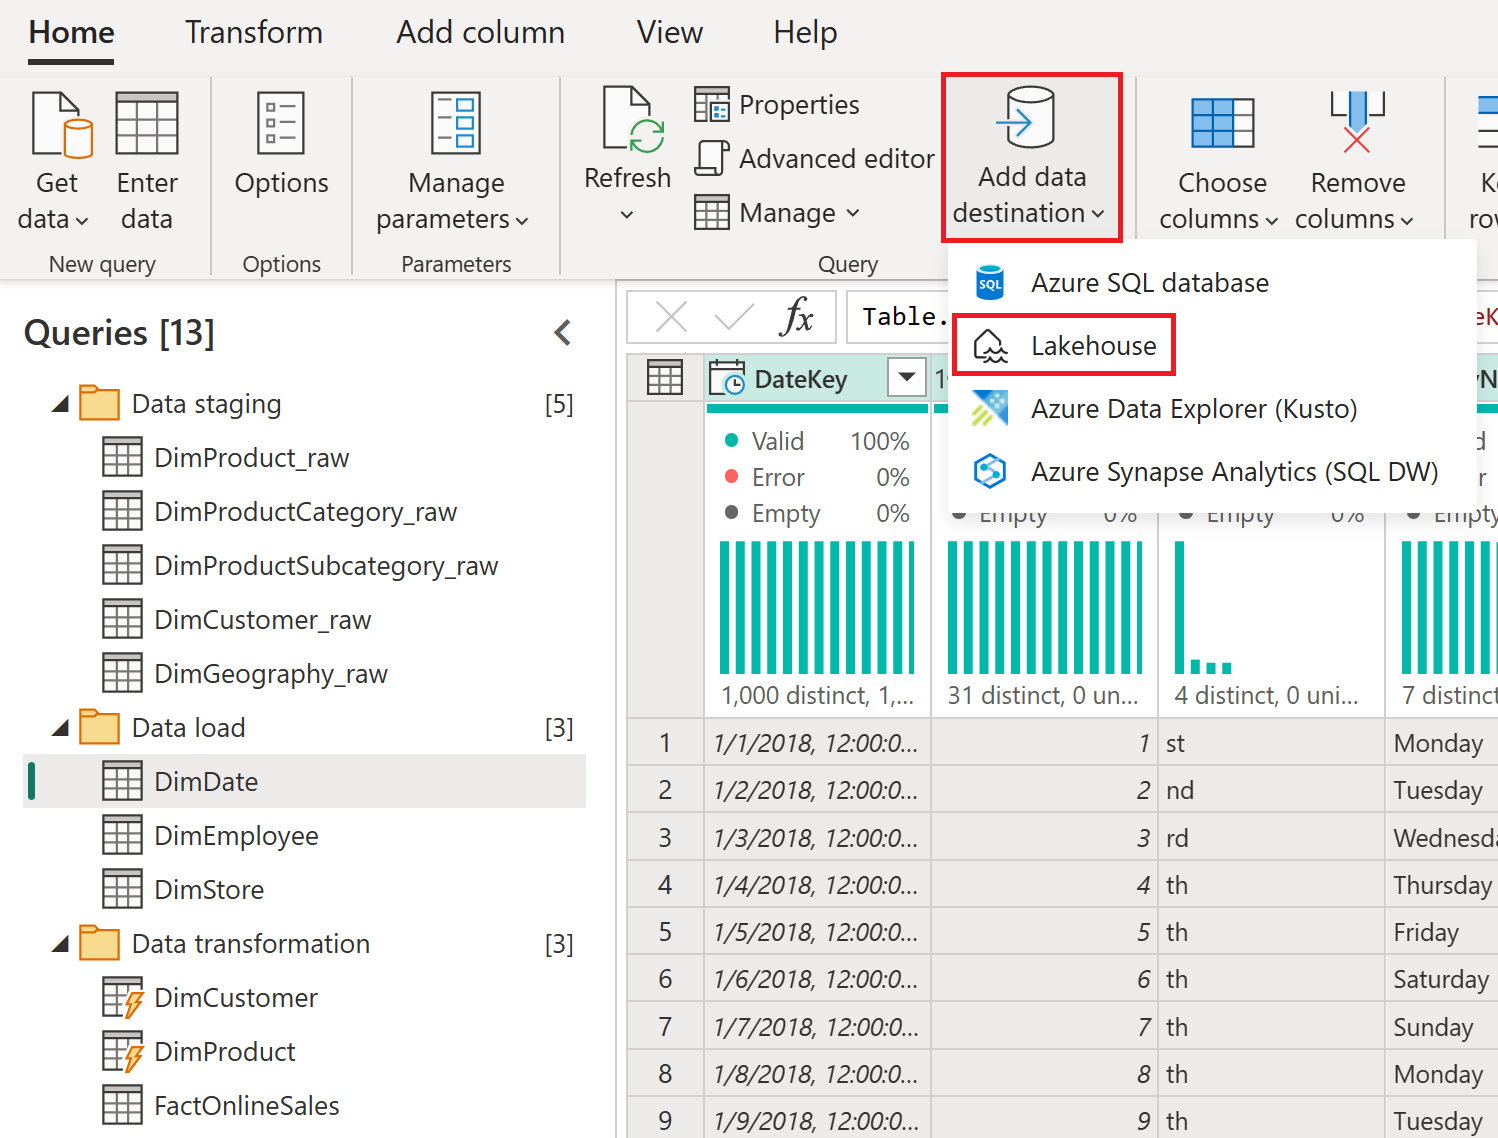This screenshot has height=1138, width=1498.
Task: Click the Manage parameters icon
Action: pyautogui.click(x=456, y=123)
